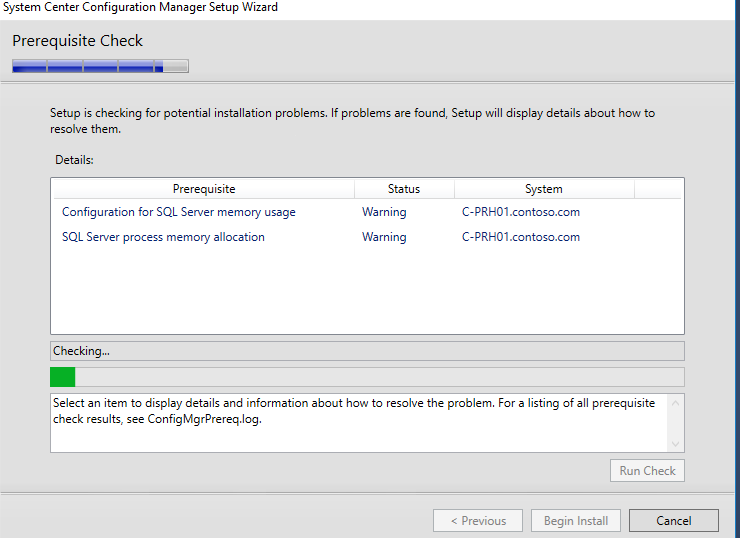The height and width of the screenshot is (538, 740).
Task: Click C-PRH01.contoso.com in the memory allocation row
Action: (x=521, y=237)
